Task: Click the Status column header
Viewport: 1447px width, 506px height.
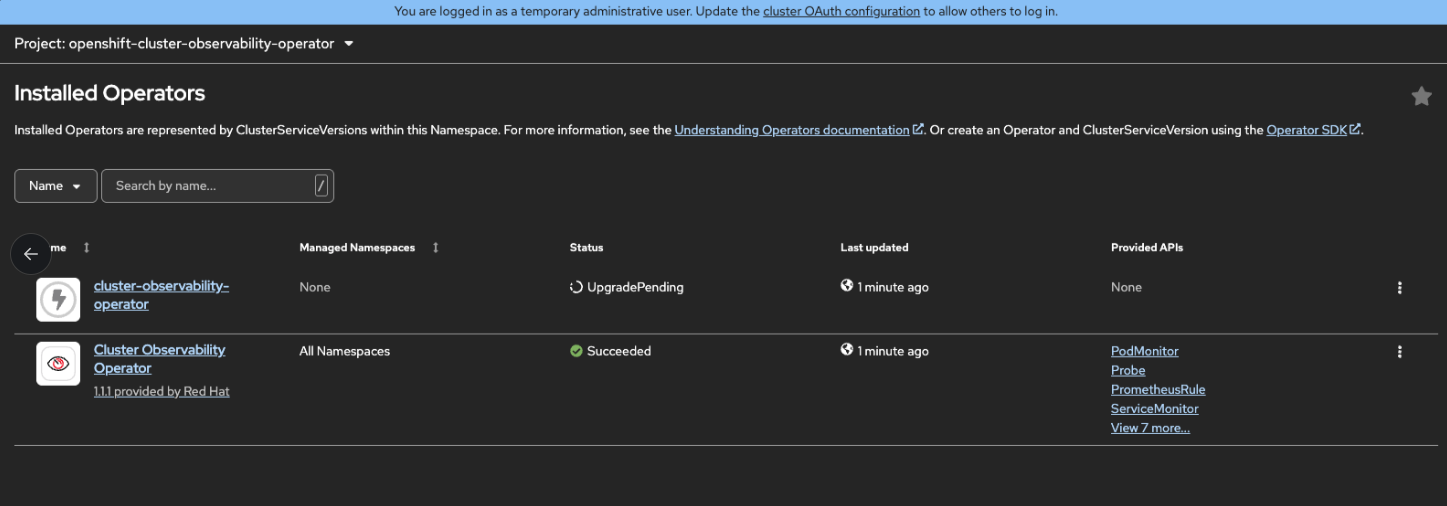Action: click(586, 247)
